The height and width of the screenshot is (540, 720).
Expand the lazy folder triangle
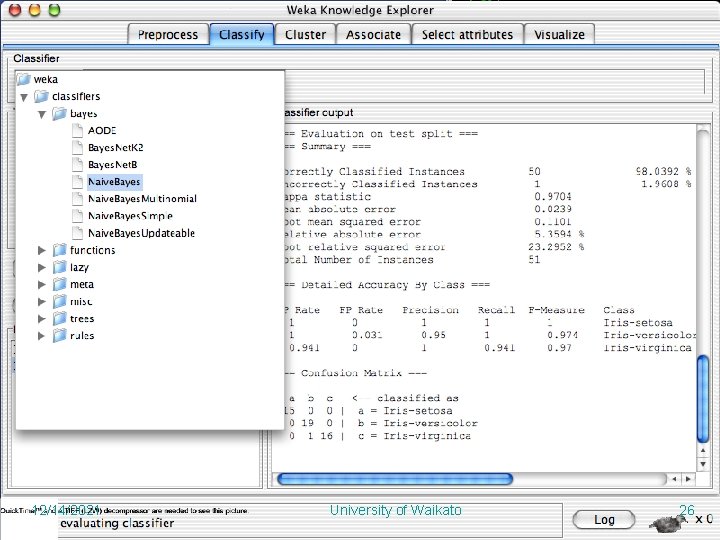pos(42,267)
